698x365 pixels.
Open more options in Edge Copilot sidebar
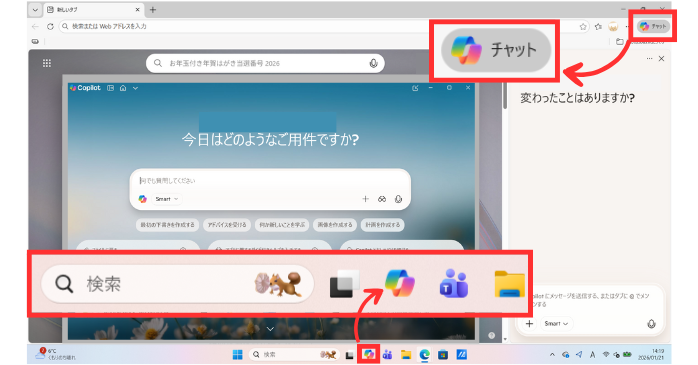[649, 59]
